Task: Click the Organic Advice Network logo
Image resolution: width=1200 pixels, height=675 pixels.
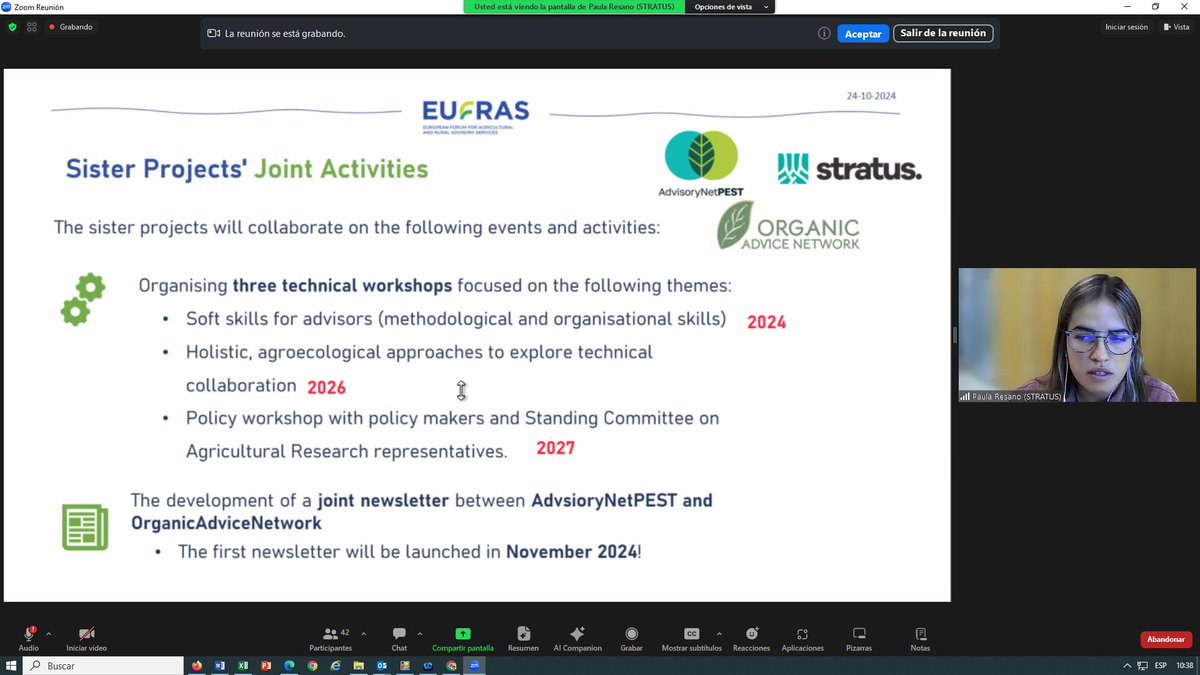Action: (x=788, y=226)
